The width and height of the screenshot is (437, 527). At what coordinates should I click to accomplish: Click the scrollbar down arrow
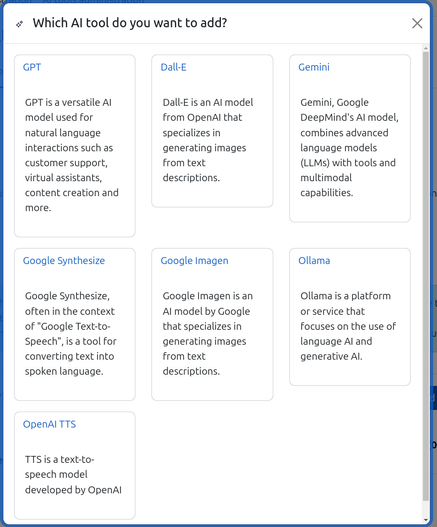[x=426, y=520]
